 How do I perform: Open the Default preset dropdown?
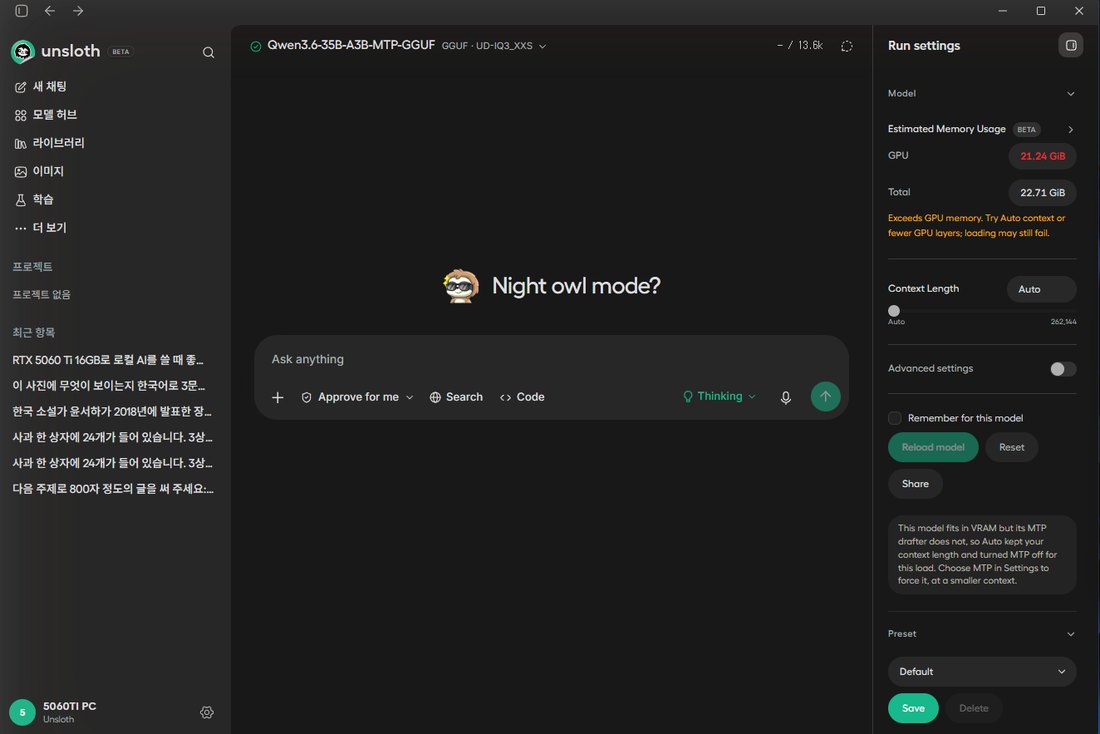pyautogui.click(x=982, y=672)
